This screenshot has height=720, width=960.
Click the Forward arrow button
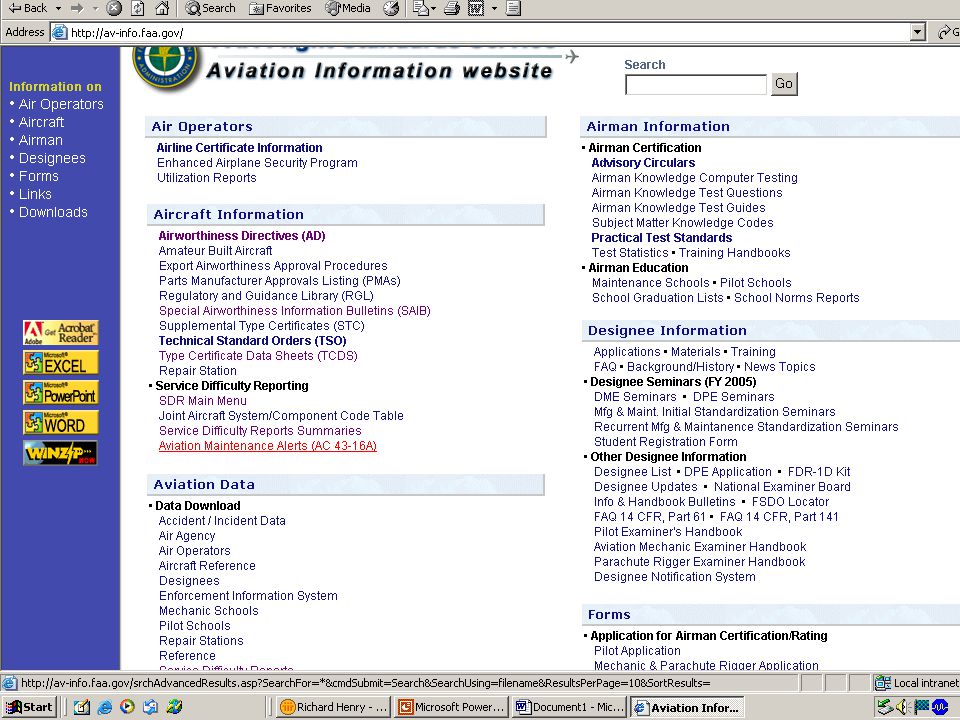coord(77,8)
